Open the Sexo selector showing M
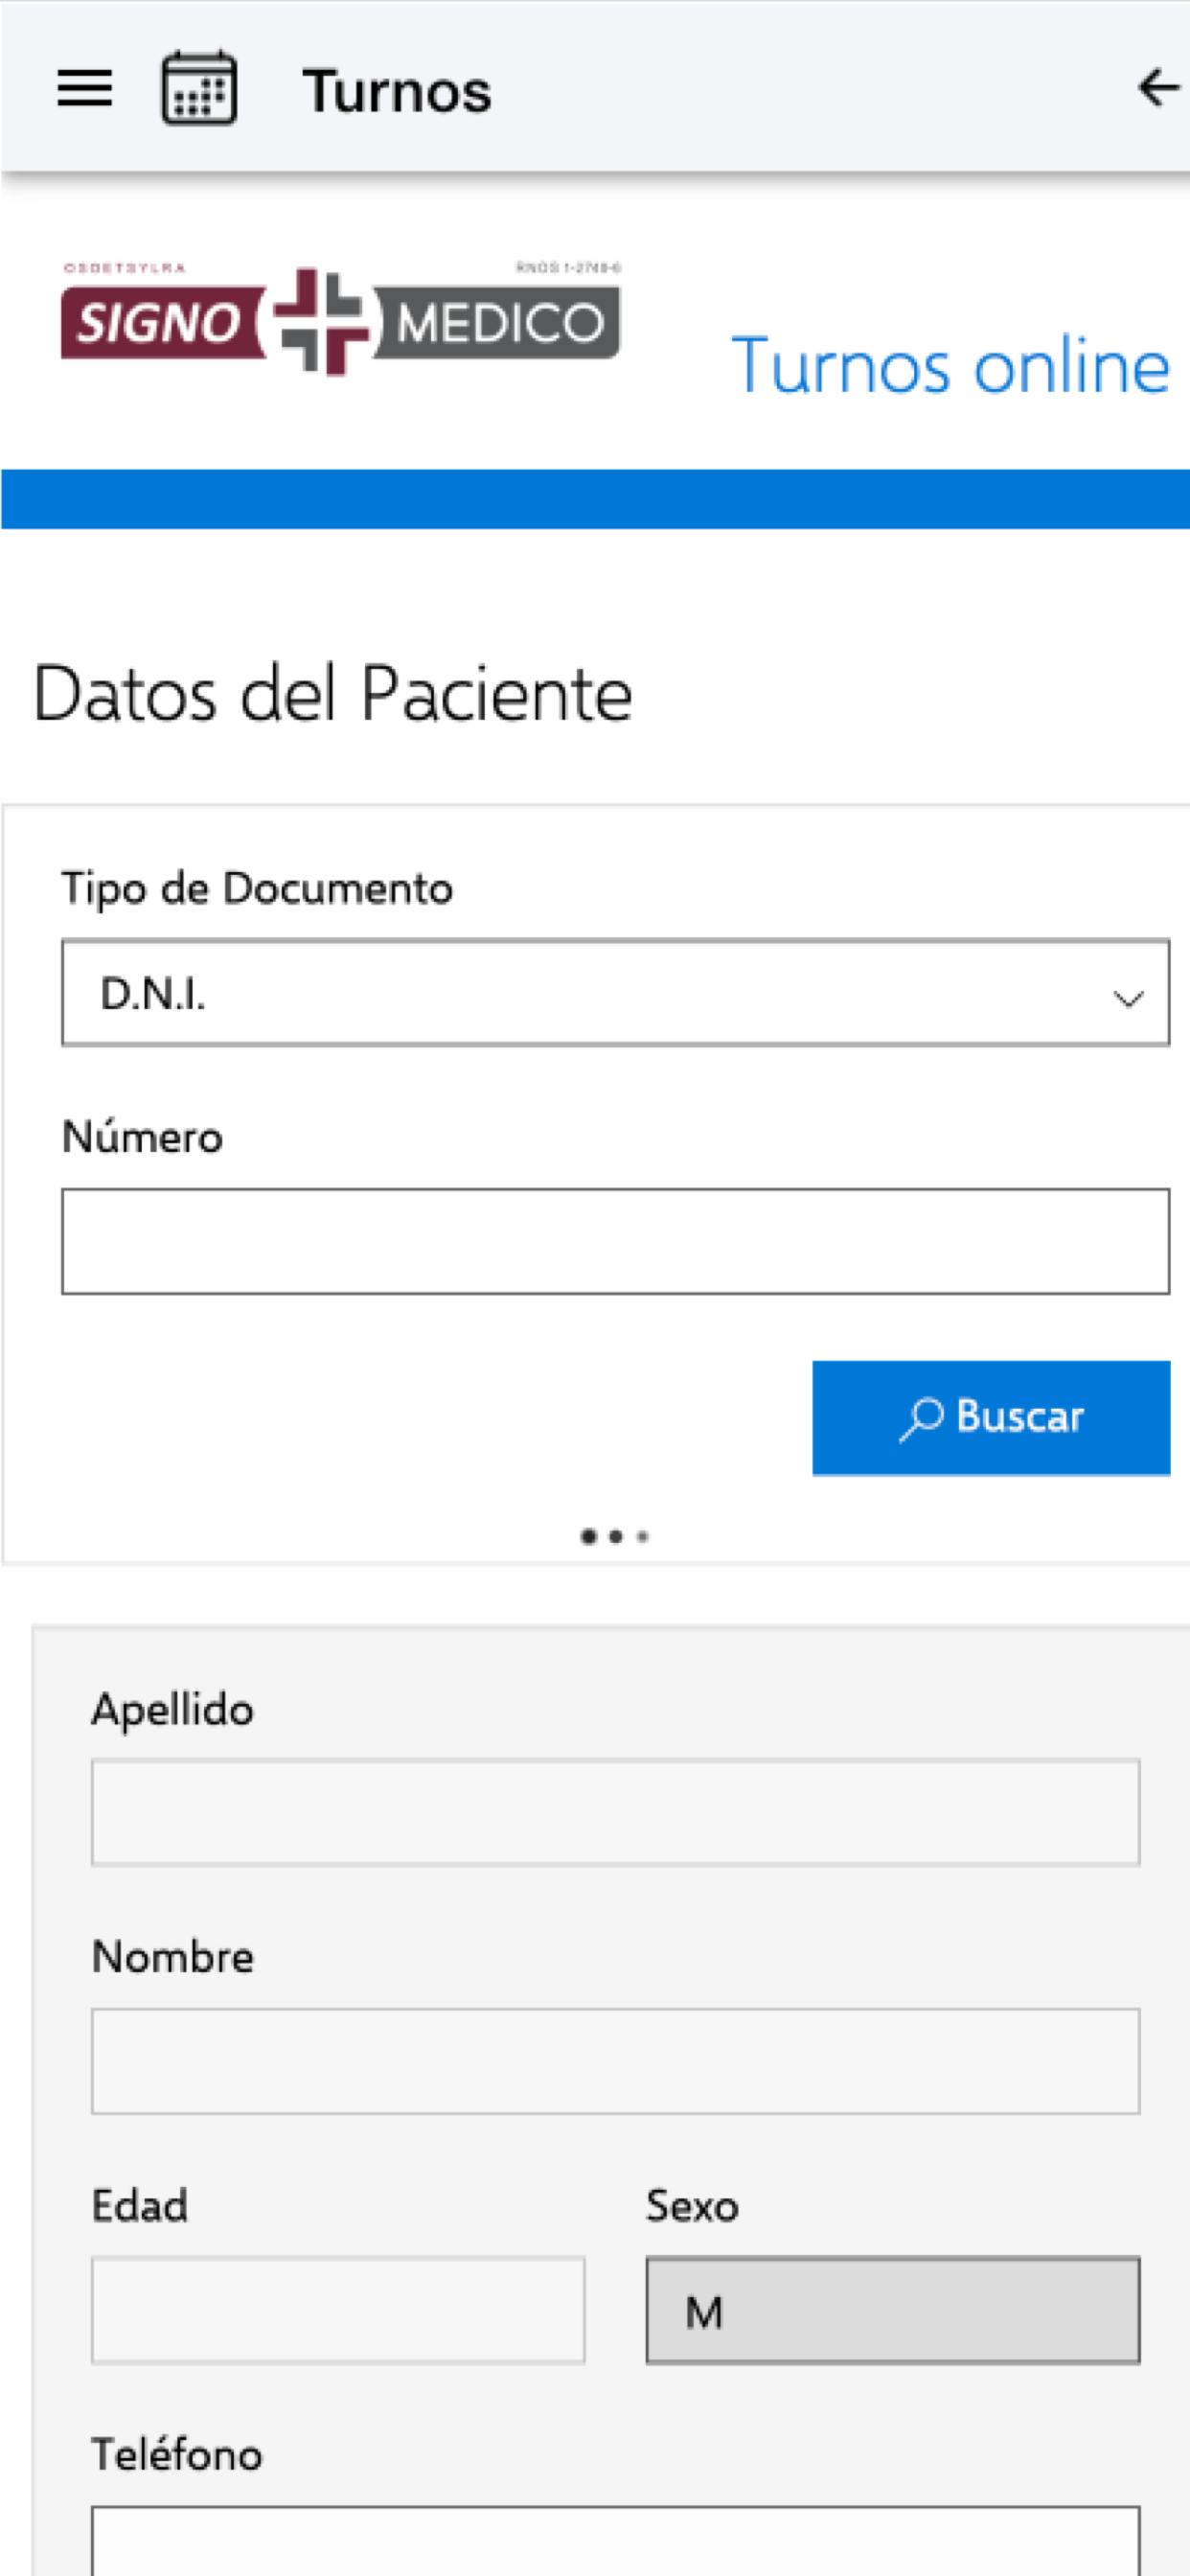 [893, 2310]
